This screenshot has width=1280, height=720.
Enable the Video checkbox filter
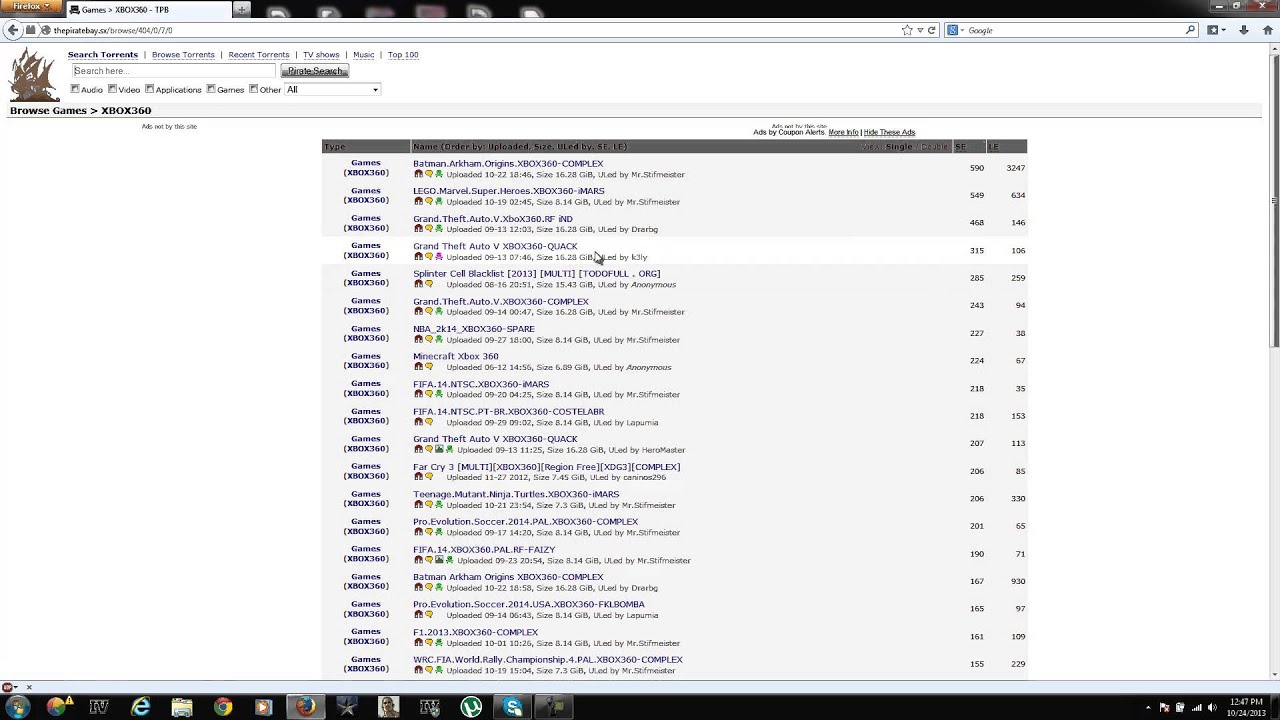point(112,89)
